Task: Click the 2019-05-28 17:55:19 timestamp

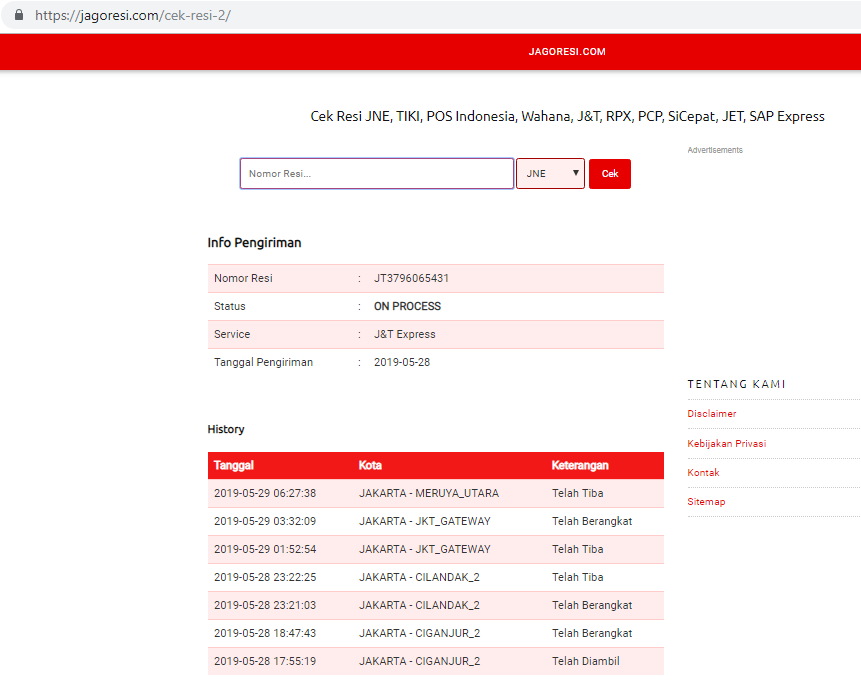Action: pos(265,661)
